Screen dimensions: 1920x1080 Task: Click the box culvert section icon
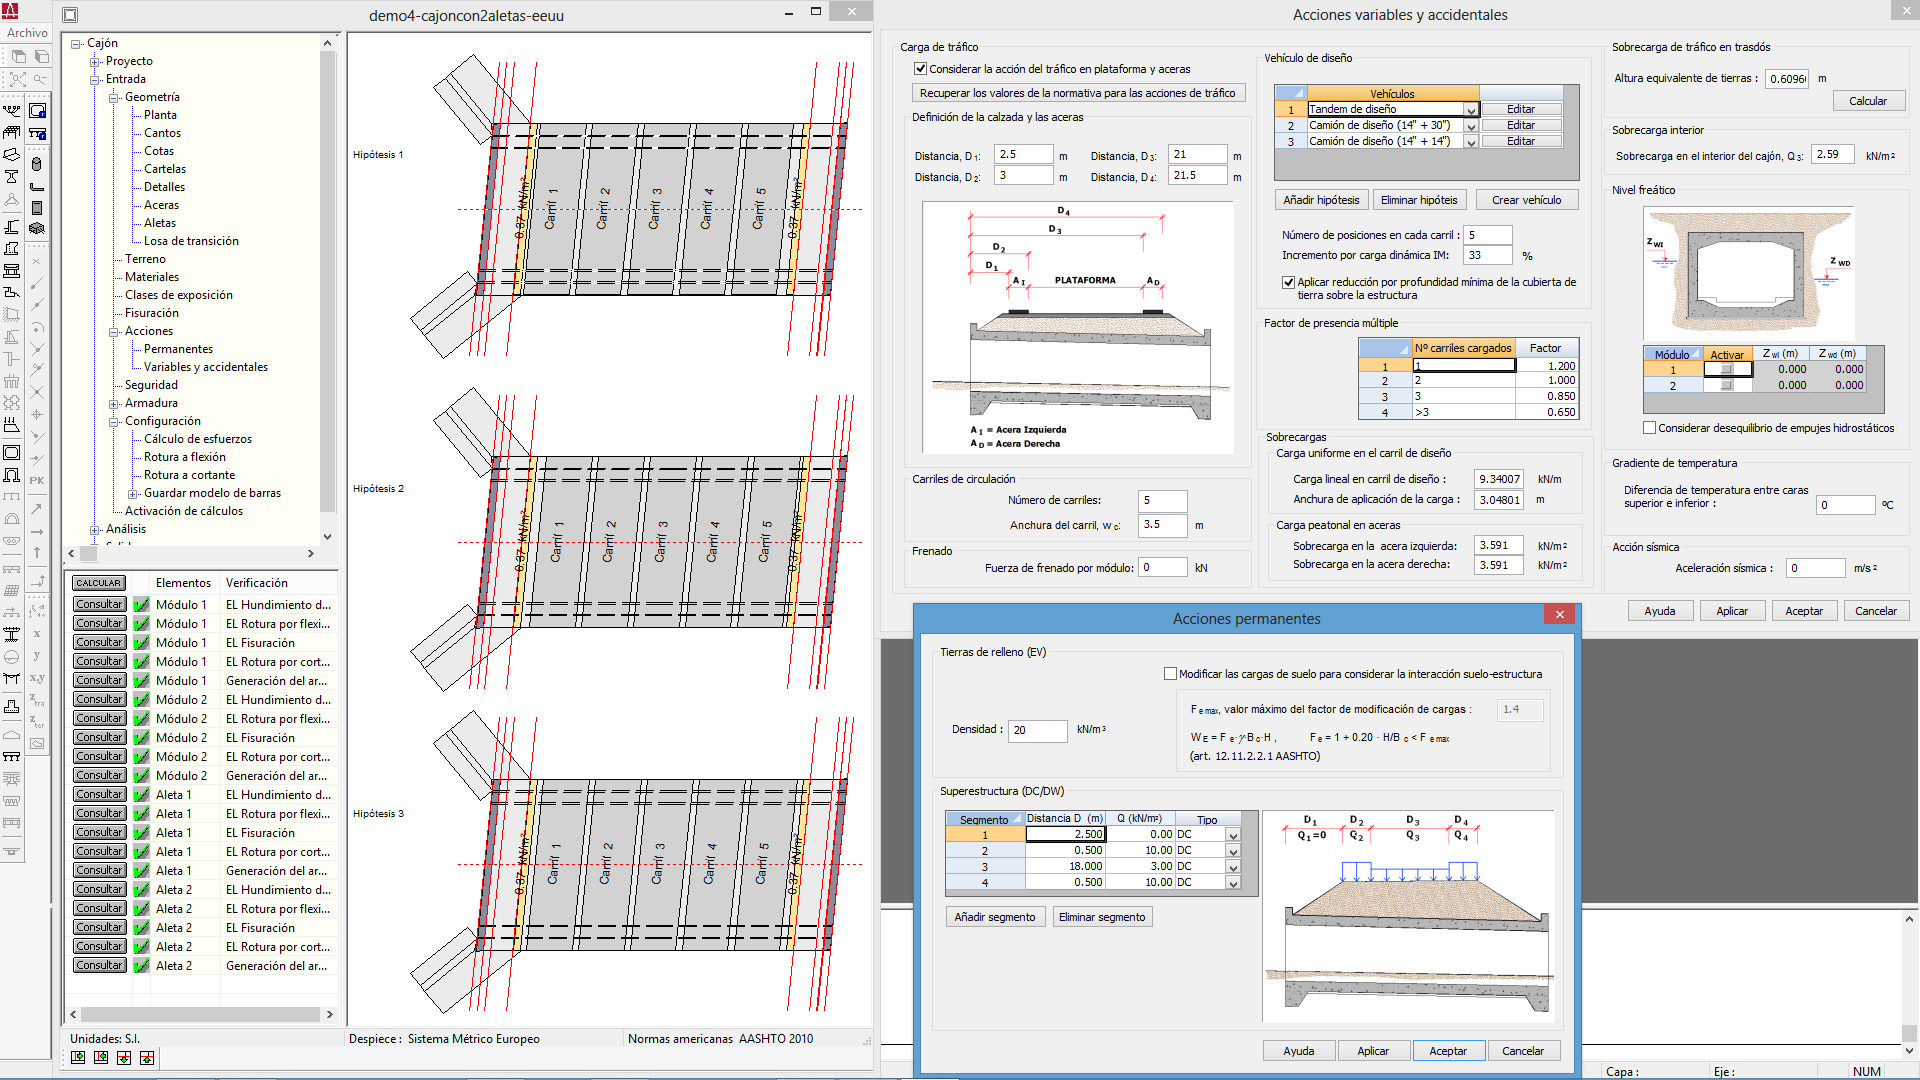[12, 453]
